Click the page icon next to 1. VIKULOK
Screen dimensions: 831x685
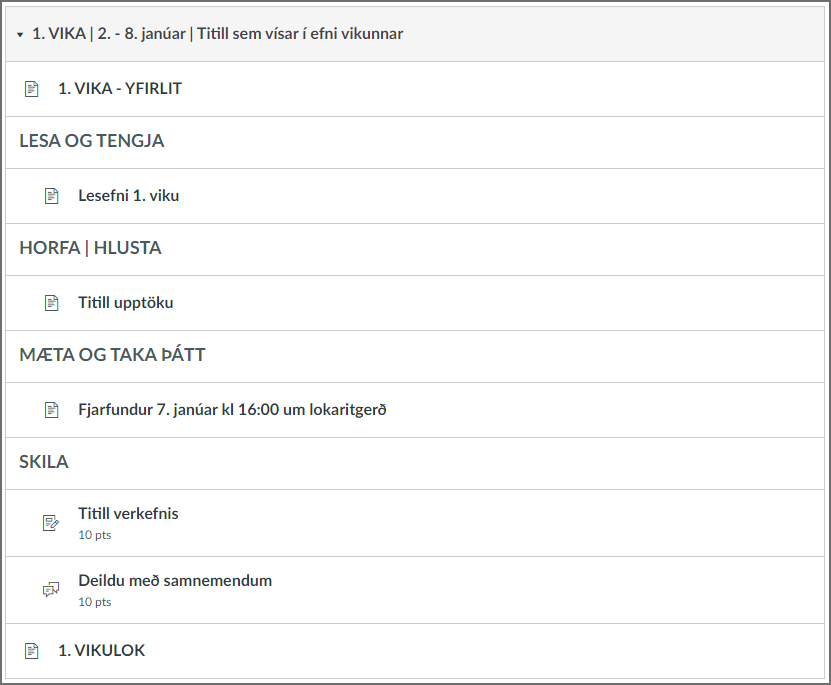click(32, 651)
